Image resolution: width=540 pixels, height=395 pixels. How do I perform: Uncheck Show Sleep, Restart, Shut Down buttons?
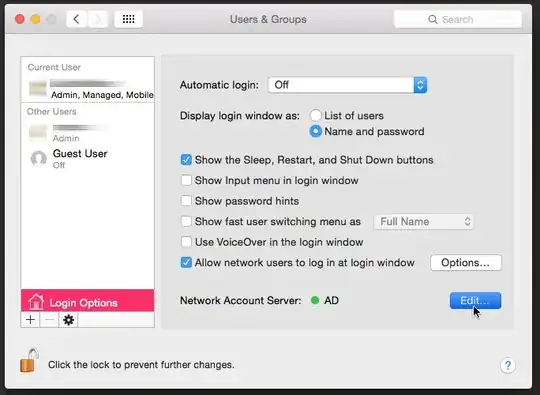186,160
